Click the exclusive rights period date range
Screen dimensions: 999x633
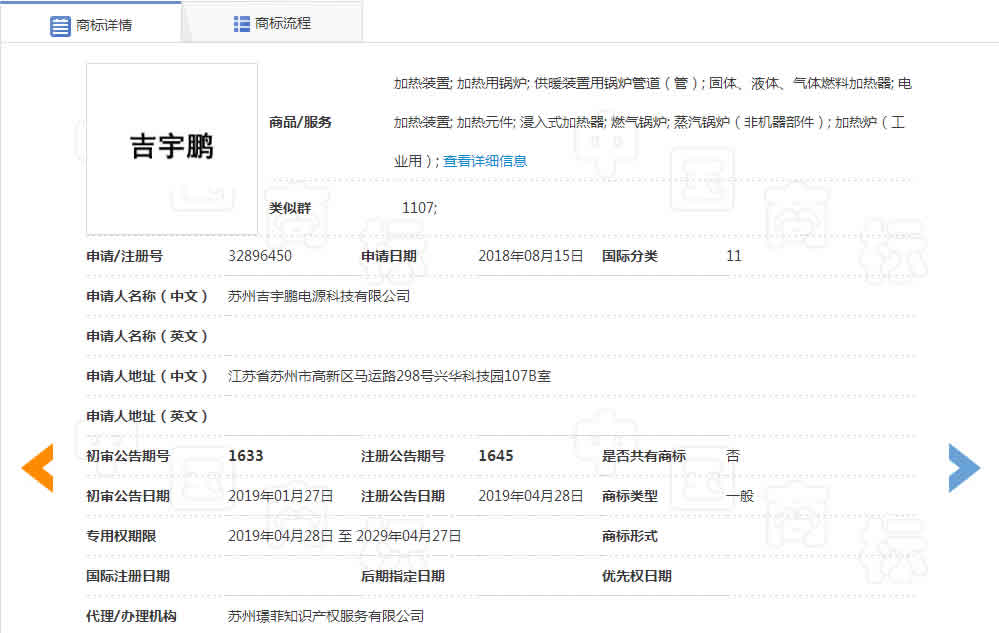(x=344, y=536)
